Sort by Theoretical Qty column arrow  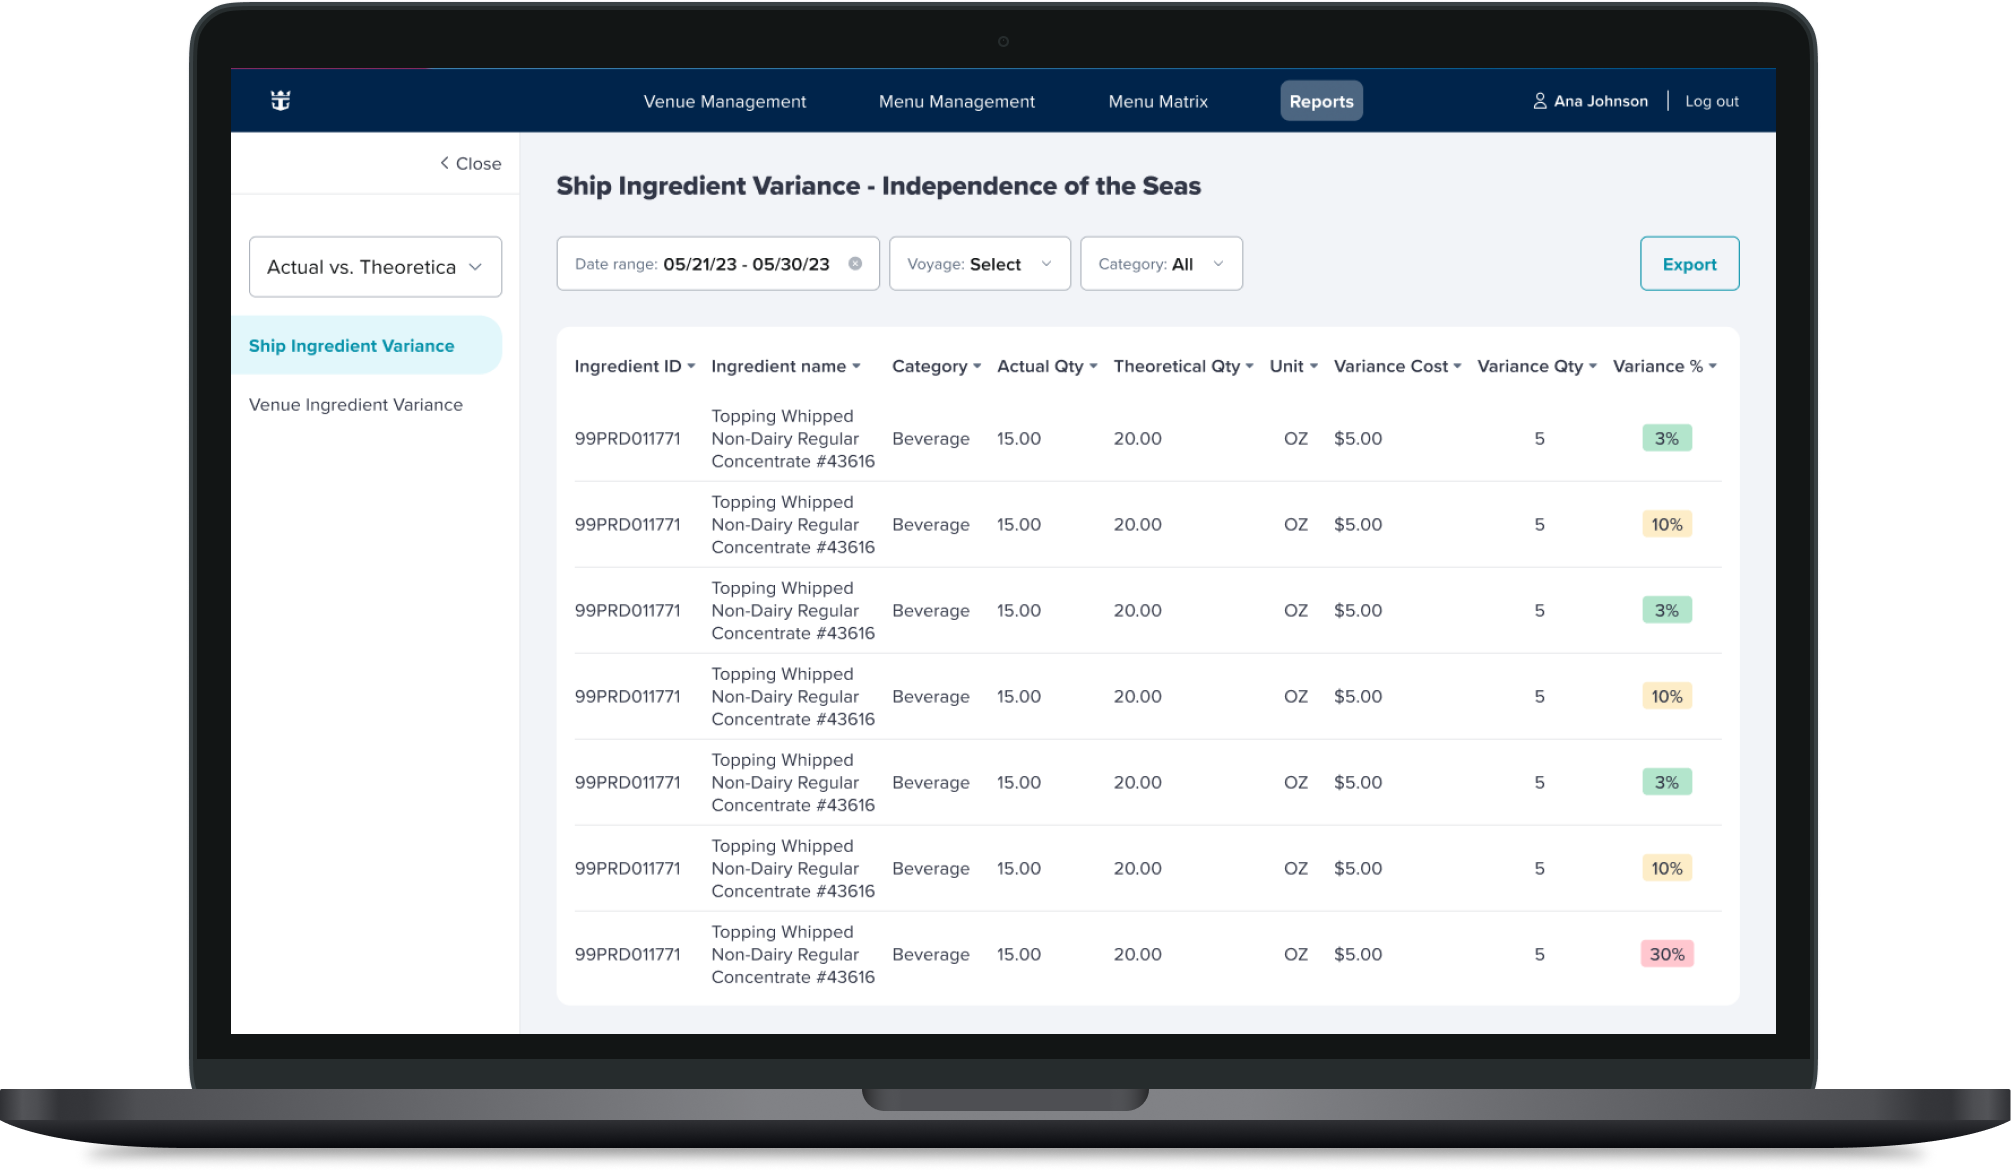pos(1249,367)
